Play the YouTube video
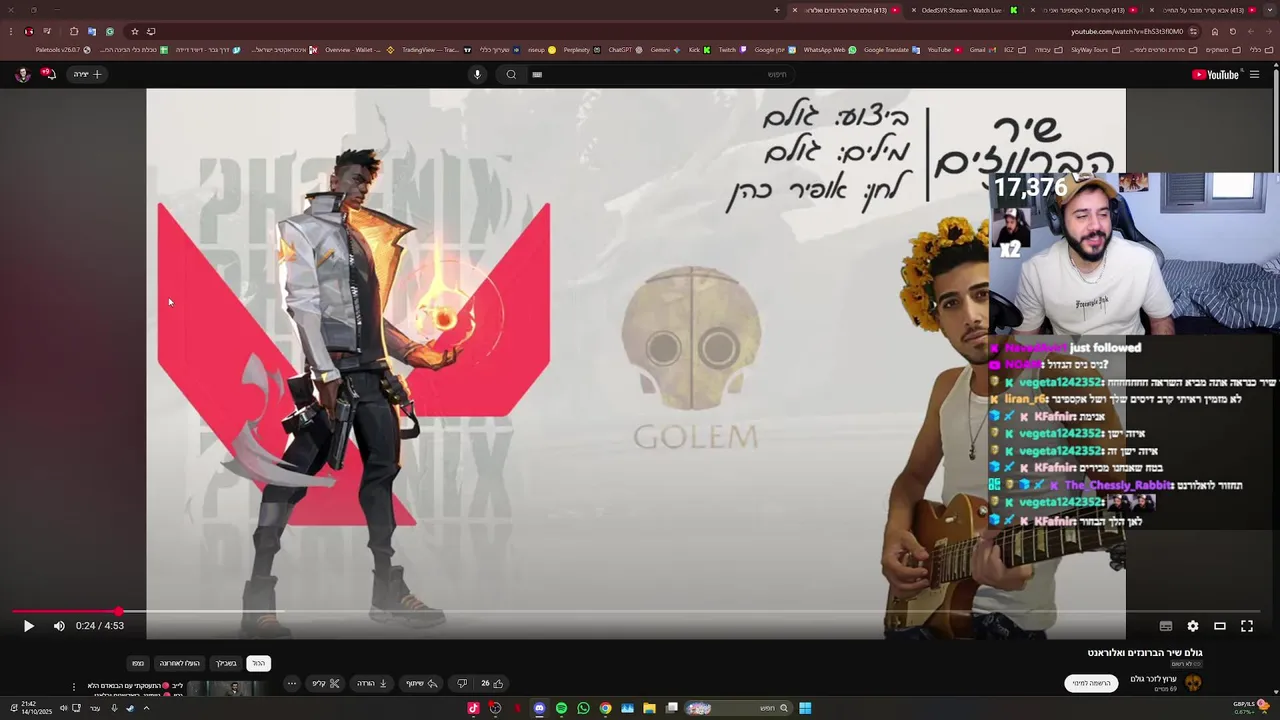The height and width of the screenshot is (720, 1280). 28,626
